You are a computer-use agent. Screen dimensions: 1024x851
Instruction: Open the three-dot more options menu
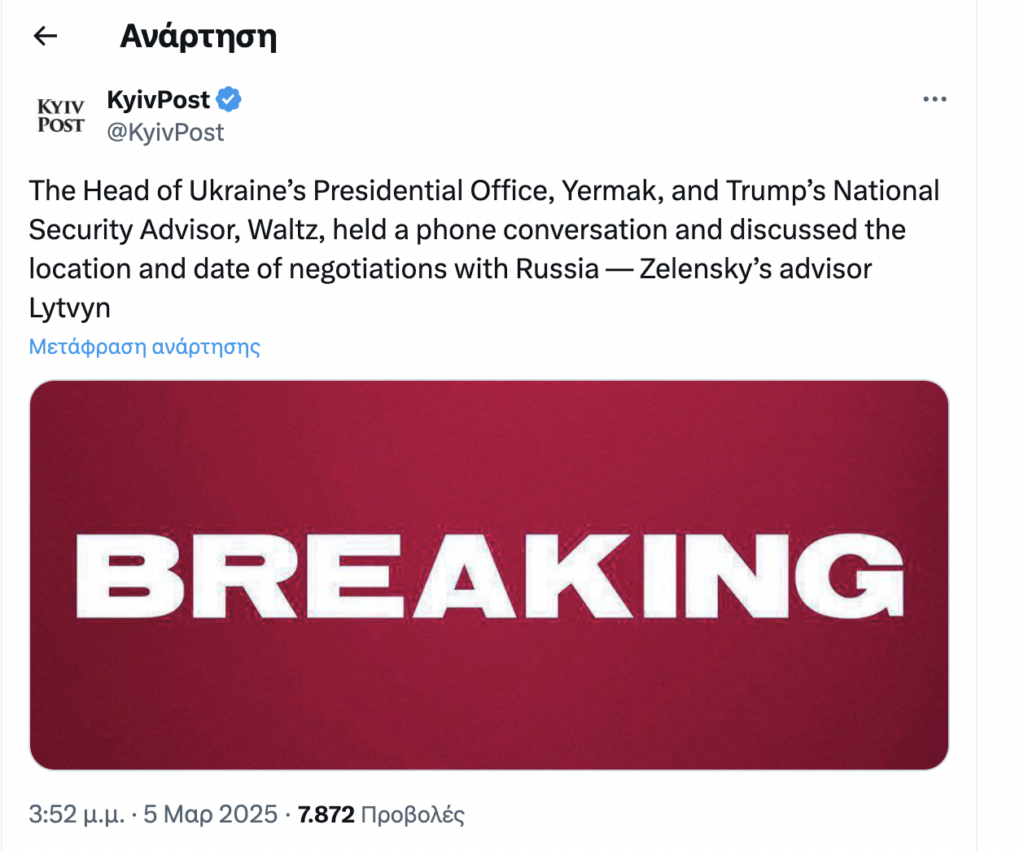click(x=934, y=99)
